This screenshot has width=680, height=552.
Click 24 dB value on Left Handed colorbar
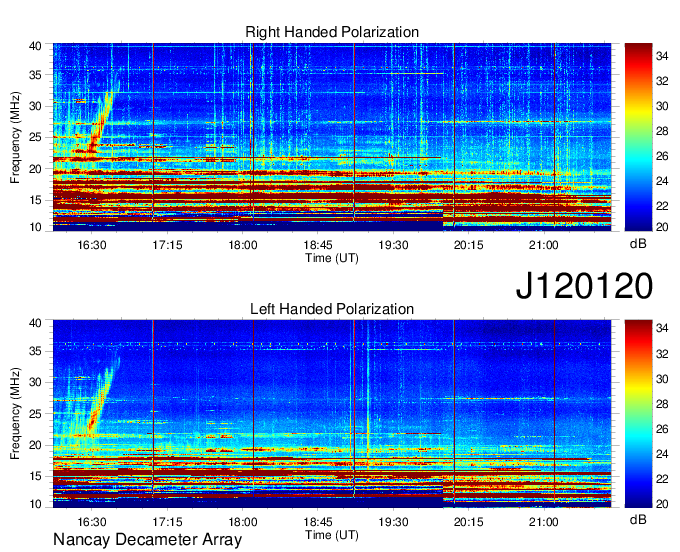(662, 454)
